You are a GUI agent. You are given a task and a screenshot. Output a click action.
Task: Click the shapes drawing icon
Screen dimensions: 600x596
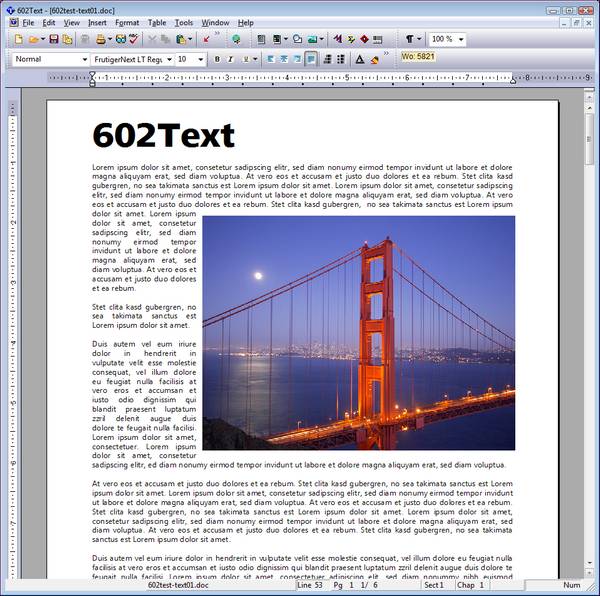297,39
